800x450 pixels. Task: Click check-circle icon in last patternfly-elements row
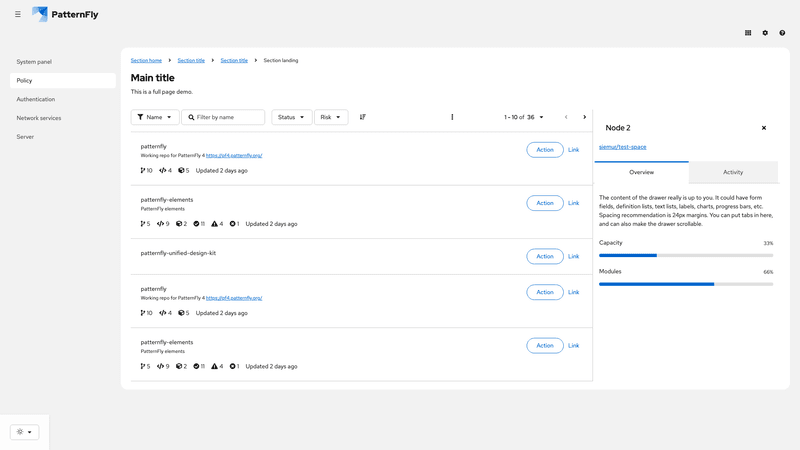coord(196,366)
